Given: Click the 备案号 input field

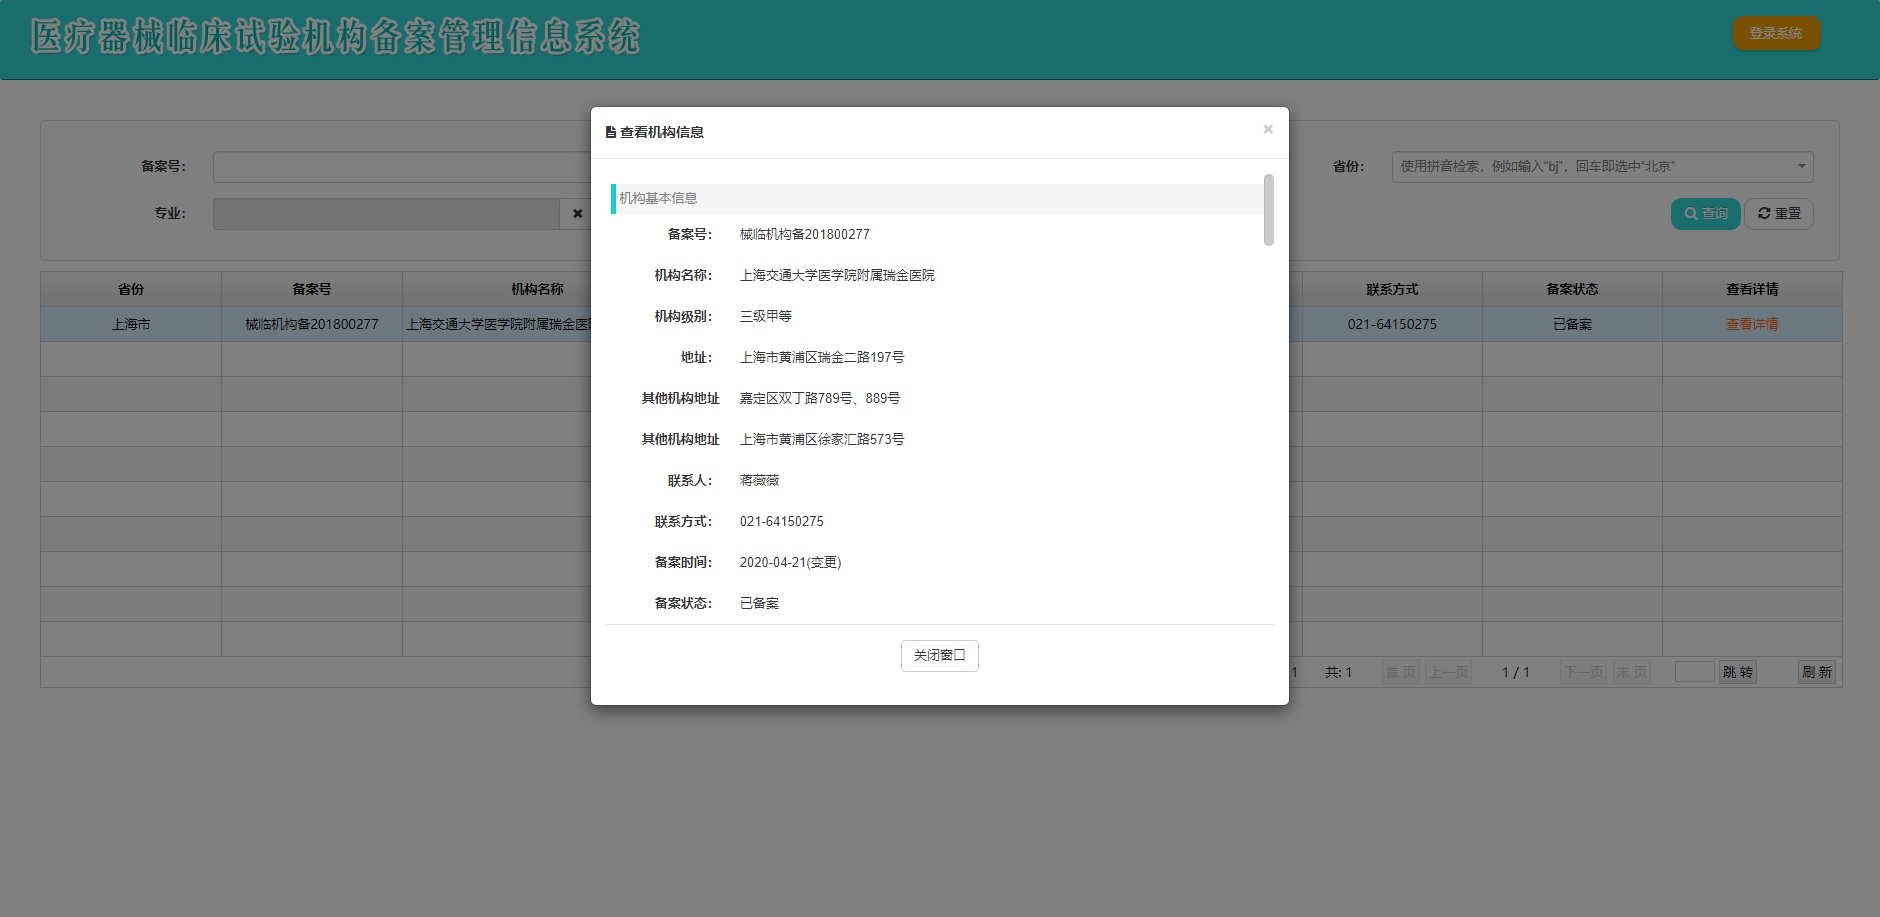Looking at the screenshot, I should [400, 167].
